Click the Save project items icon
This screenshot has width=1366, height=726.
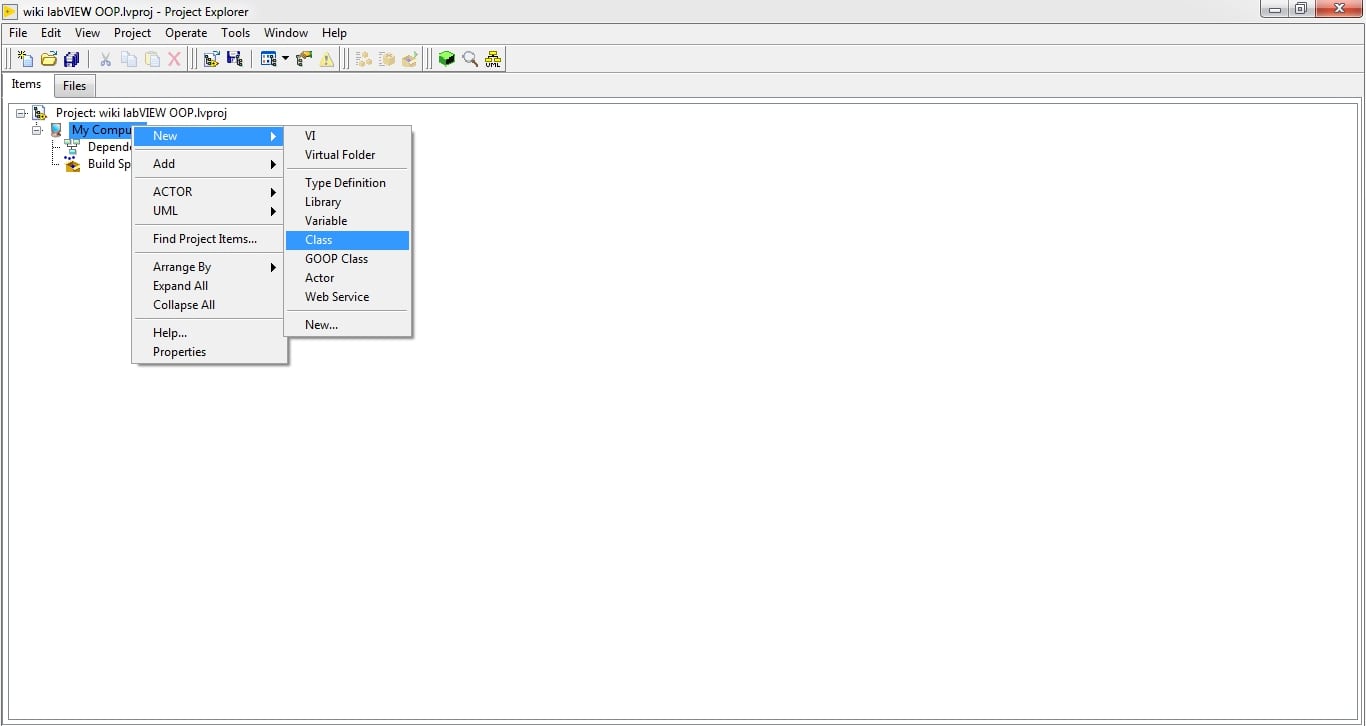[234, 59]
